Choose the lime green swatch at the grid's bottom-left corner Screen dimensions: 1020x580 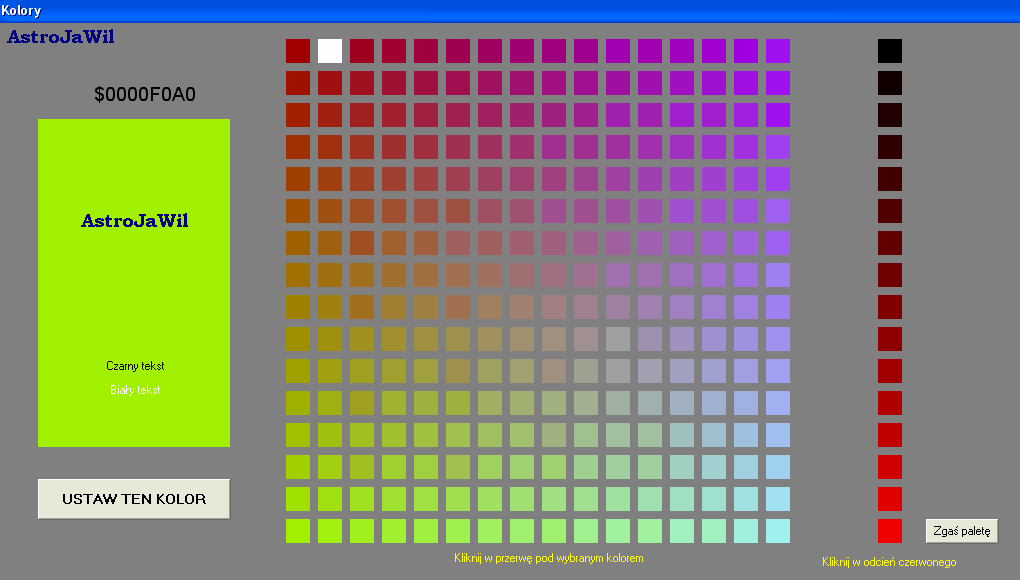click(x=298, y=531)
